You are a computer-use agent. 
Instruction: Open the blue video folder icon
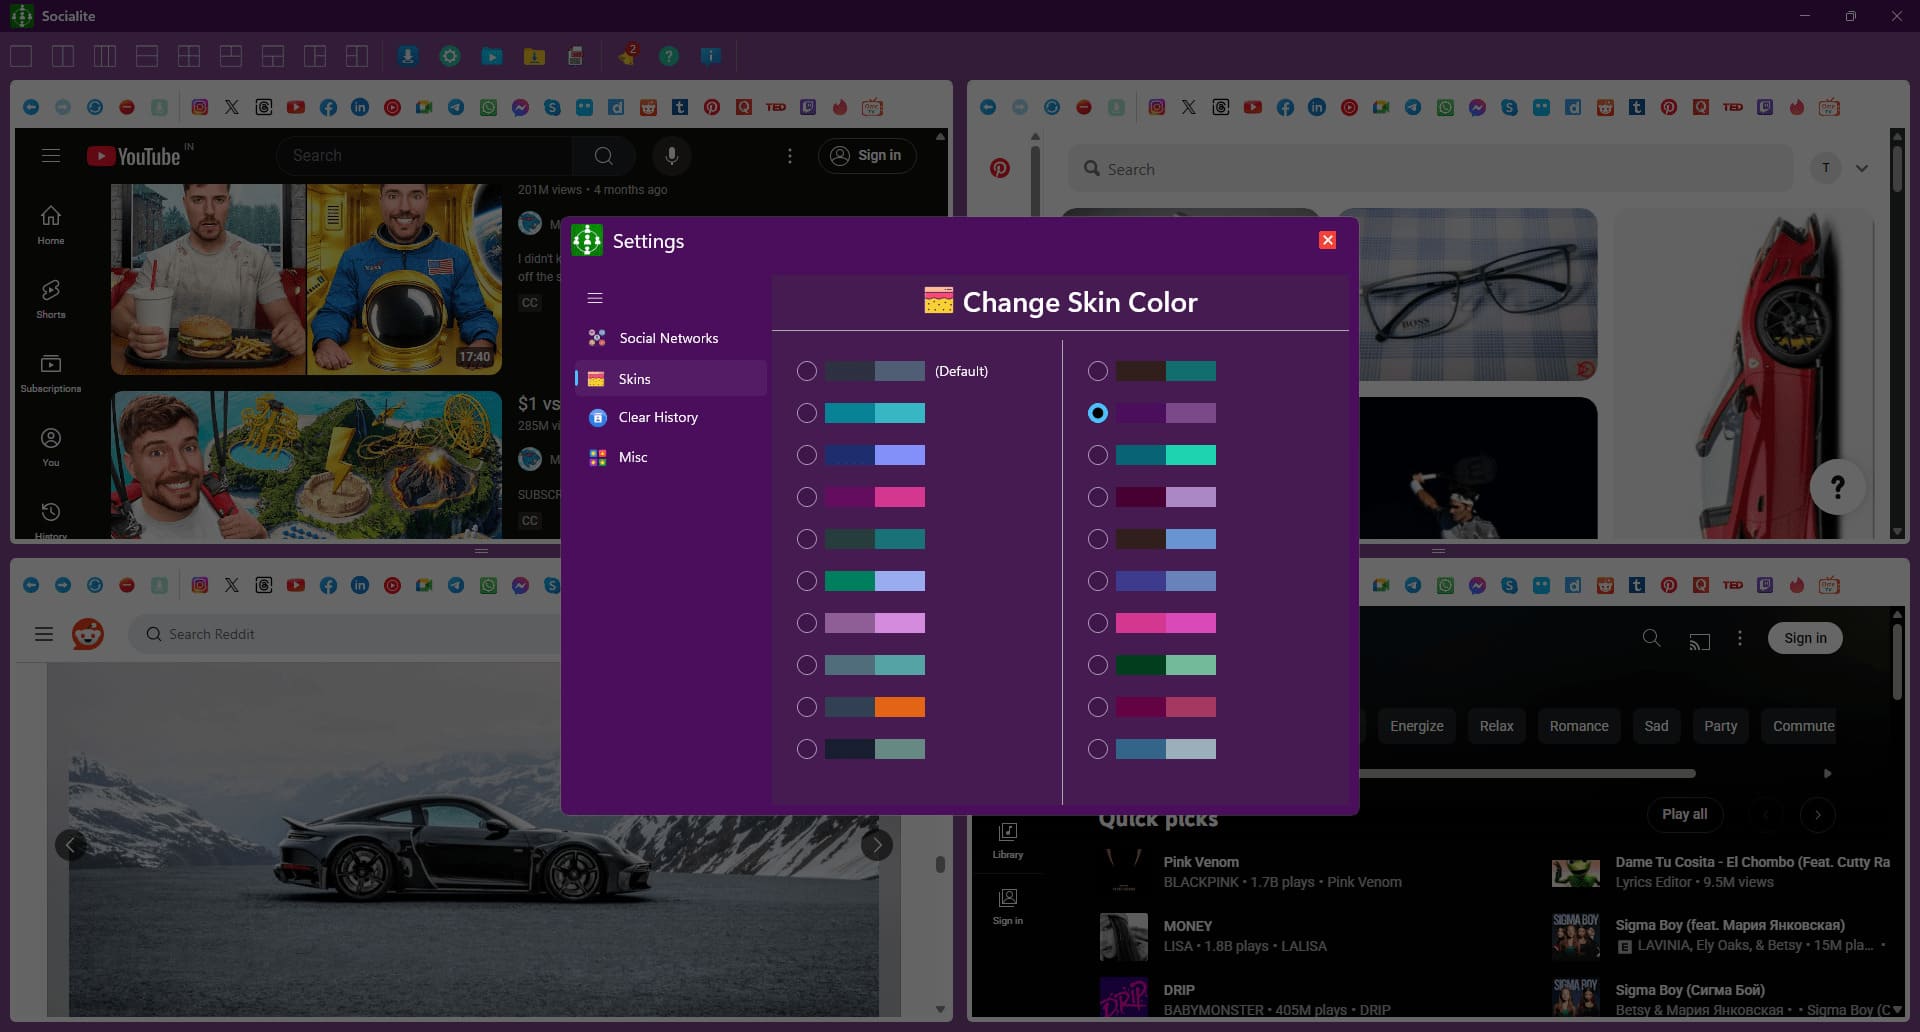point(492,56)
